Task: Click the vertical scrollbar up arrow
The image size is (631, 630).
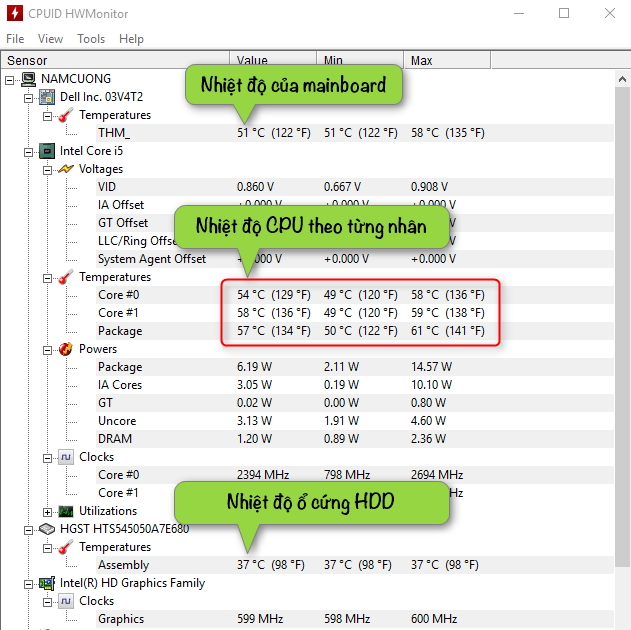Action: coord(622,79)
